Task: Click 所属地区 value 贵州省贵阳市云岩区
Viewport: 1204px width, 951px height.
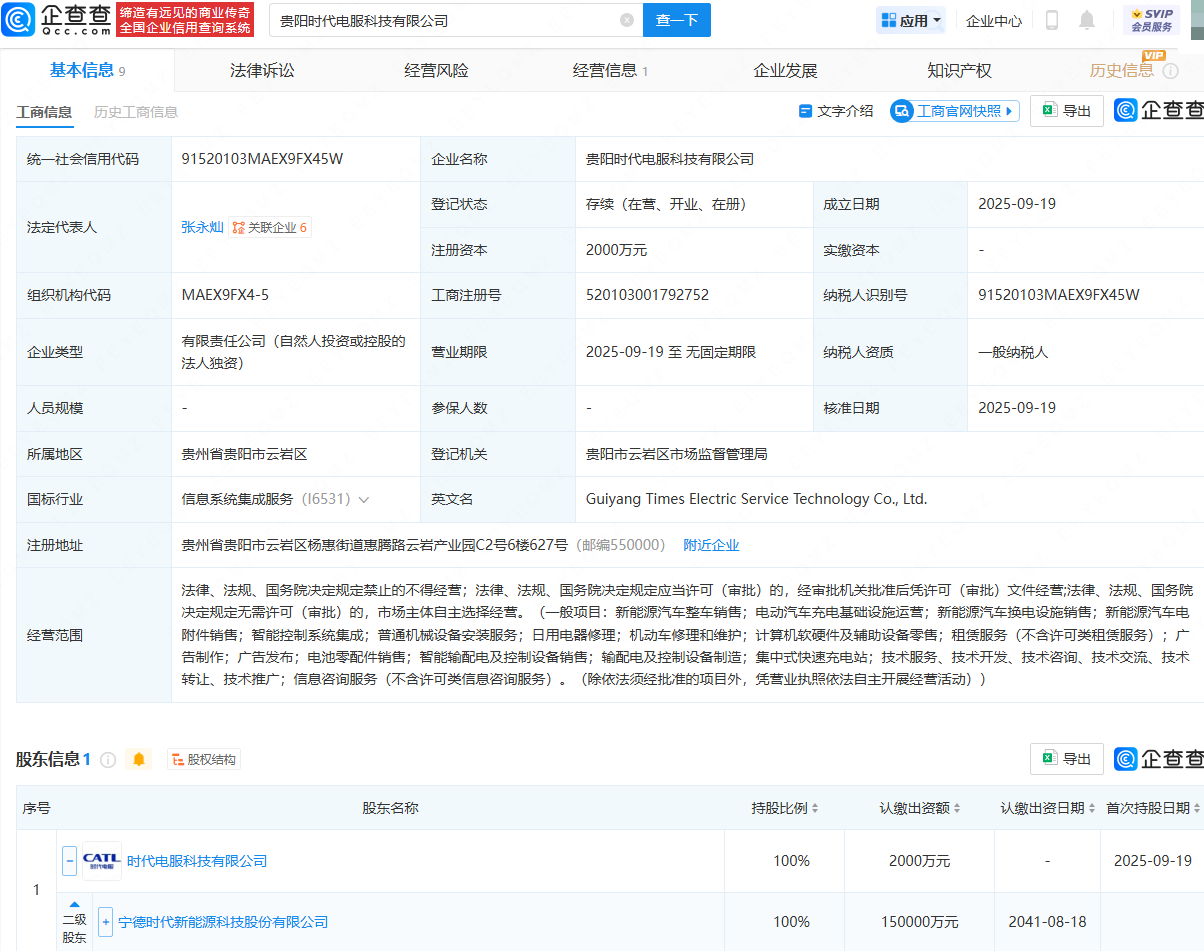Action: point(244,454)
